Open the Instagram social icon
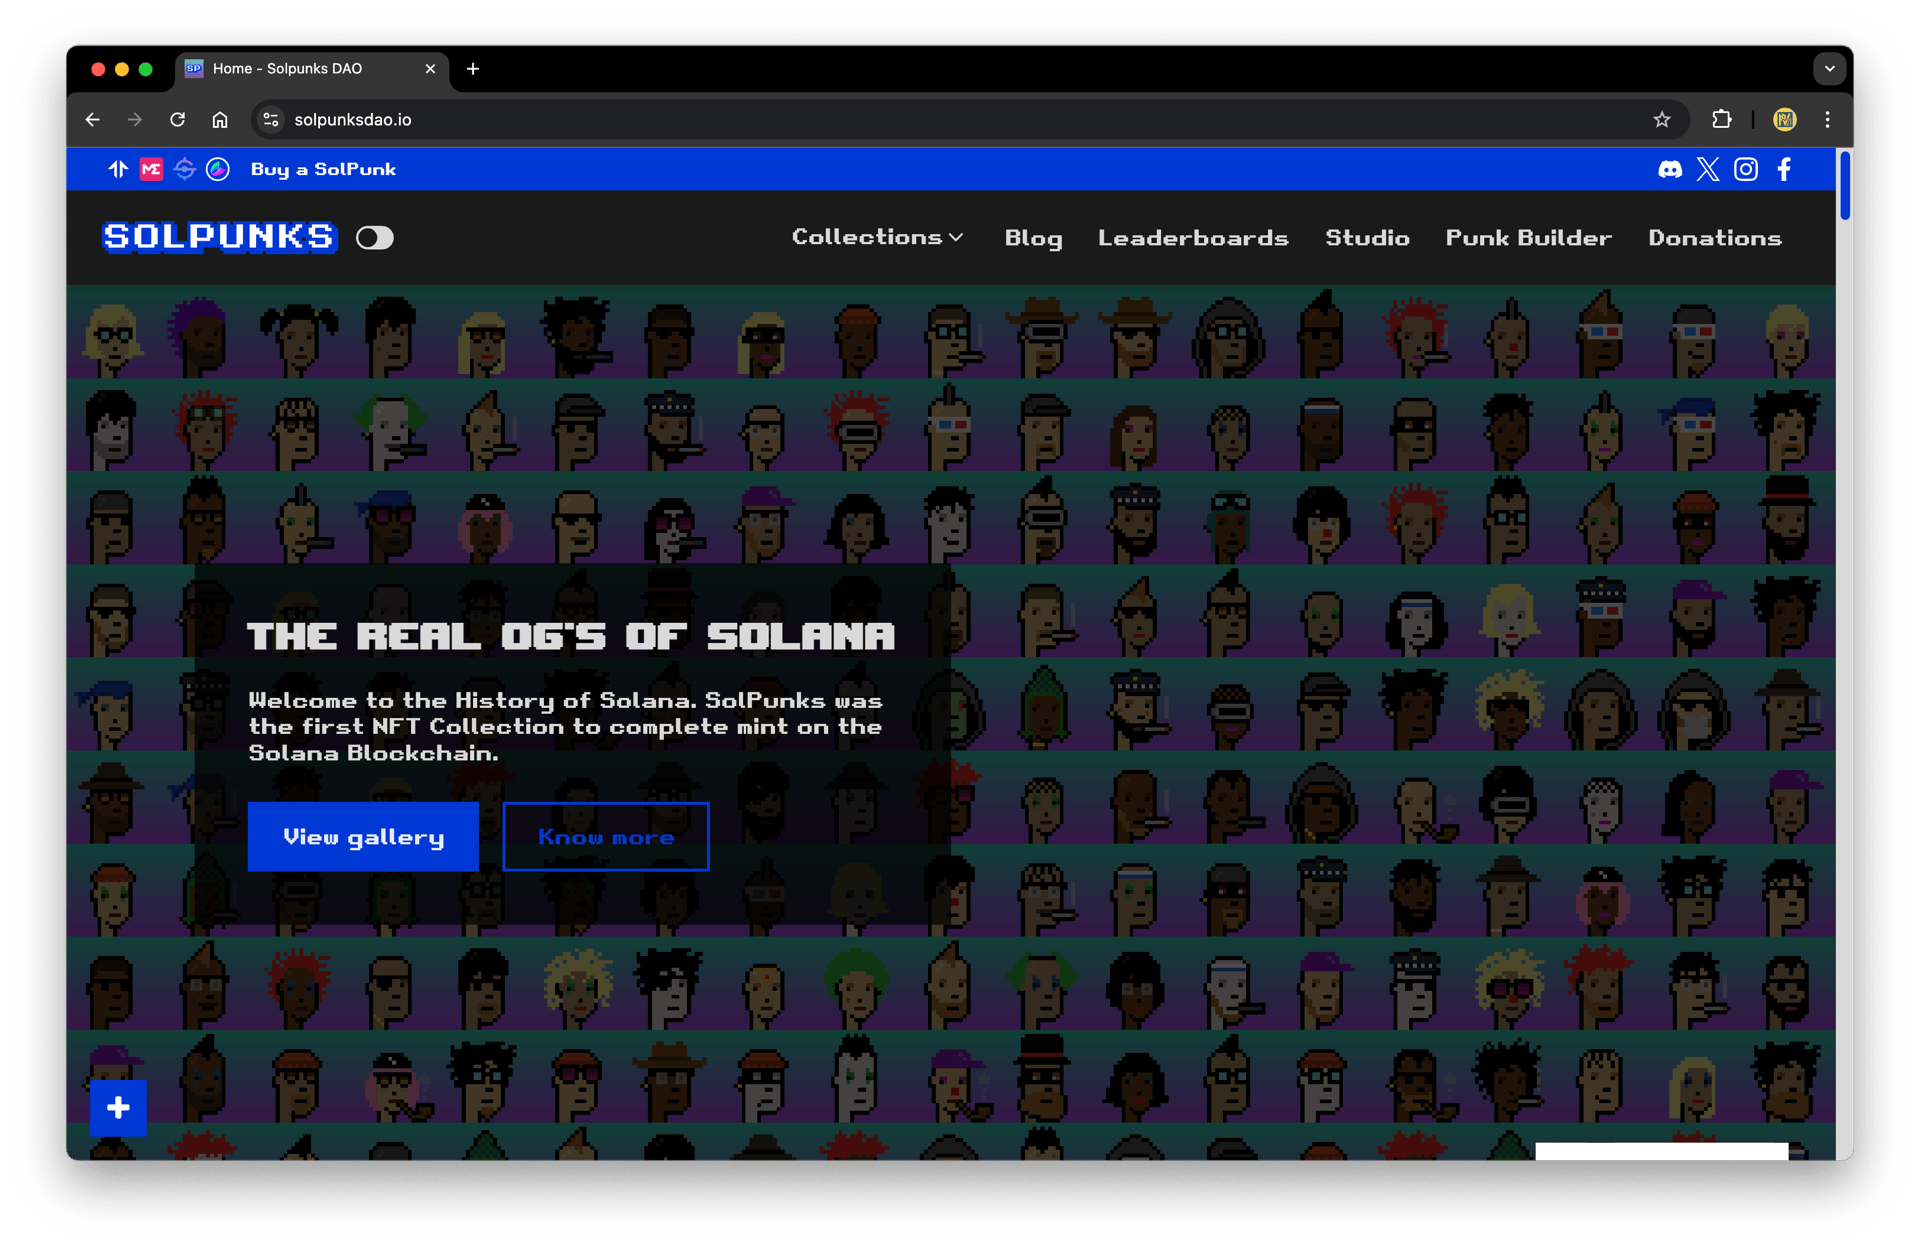This screenshot has height=1248, width=1920. 1745,169
